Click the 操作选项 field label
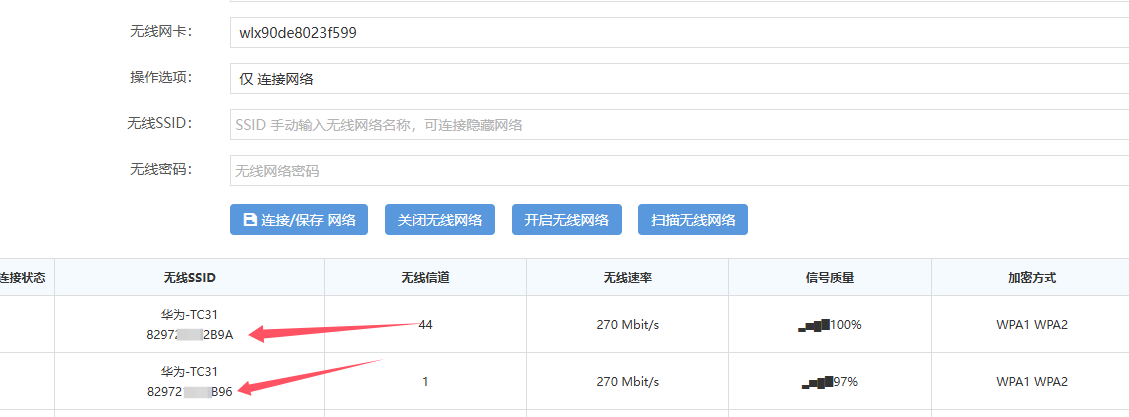This screenshot has width=1129, height=417. click(161, 78)
